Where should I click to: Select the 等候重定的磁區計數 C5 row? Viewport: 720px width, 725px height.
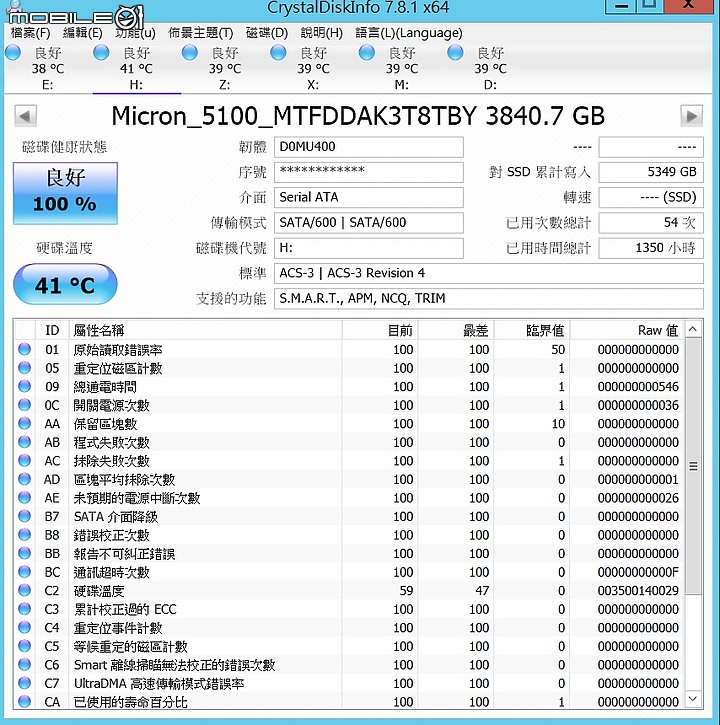tap(349, 646)
